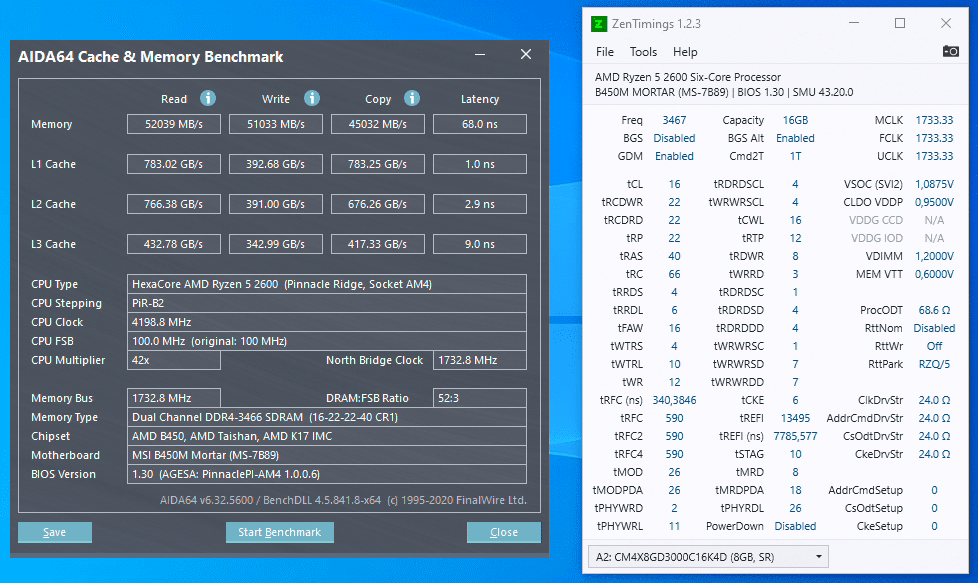Click the VDIMM value 1,2000V
The height and width of the screenshot is (583, 978).
934,256
